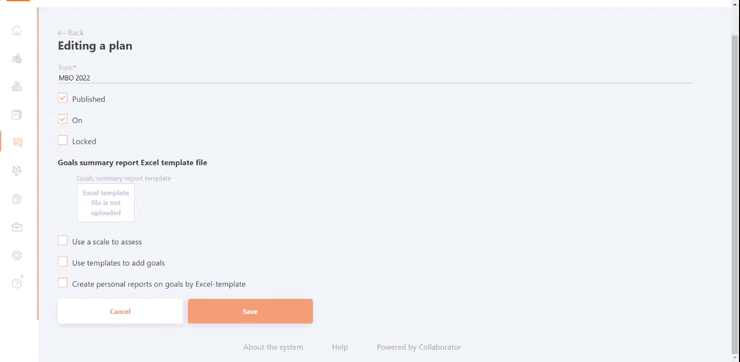Open the users group sidebar icon
This screenshot has height=362, width=740.
click(x=17, y=59)
